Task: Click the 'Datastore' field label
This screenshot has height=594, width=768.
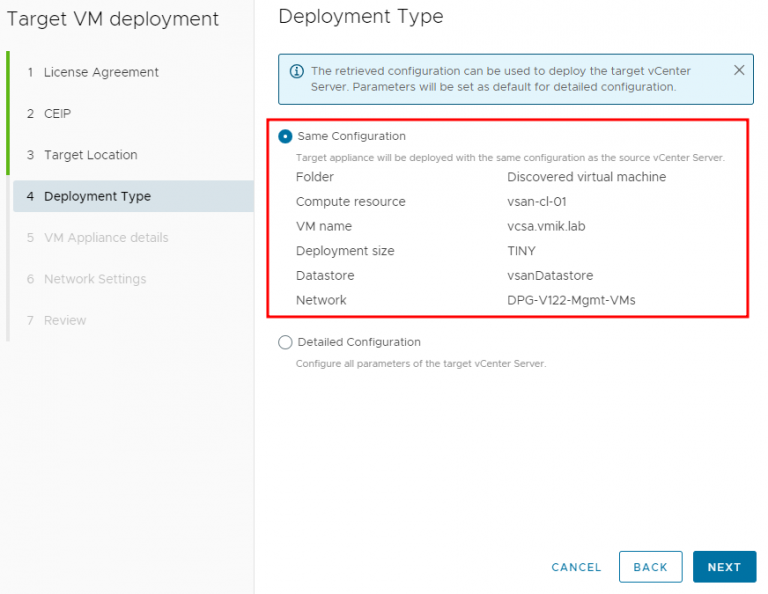Action: pos(325,275)
